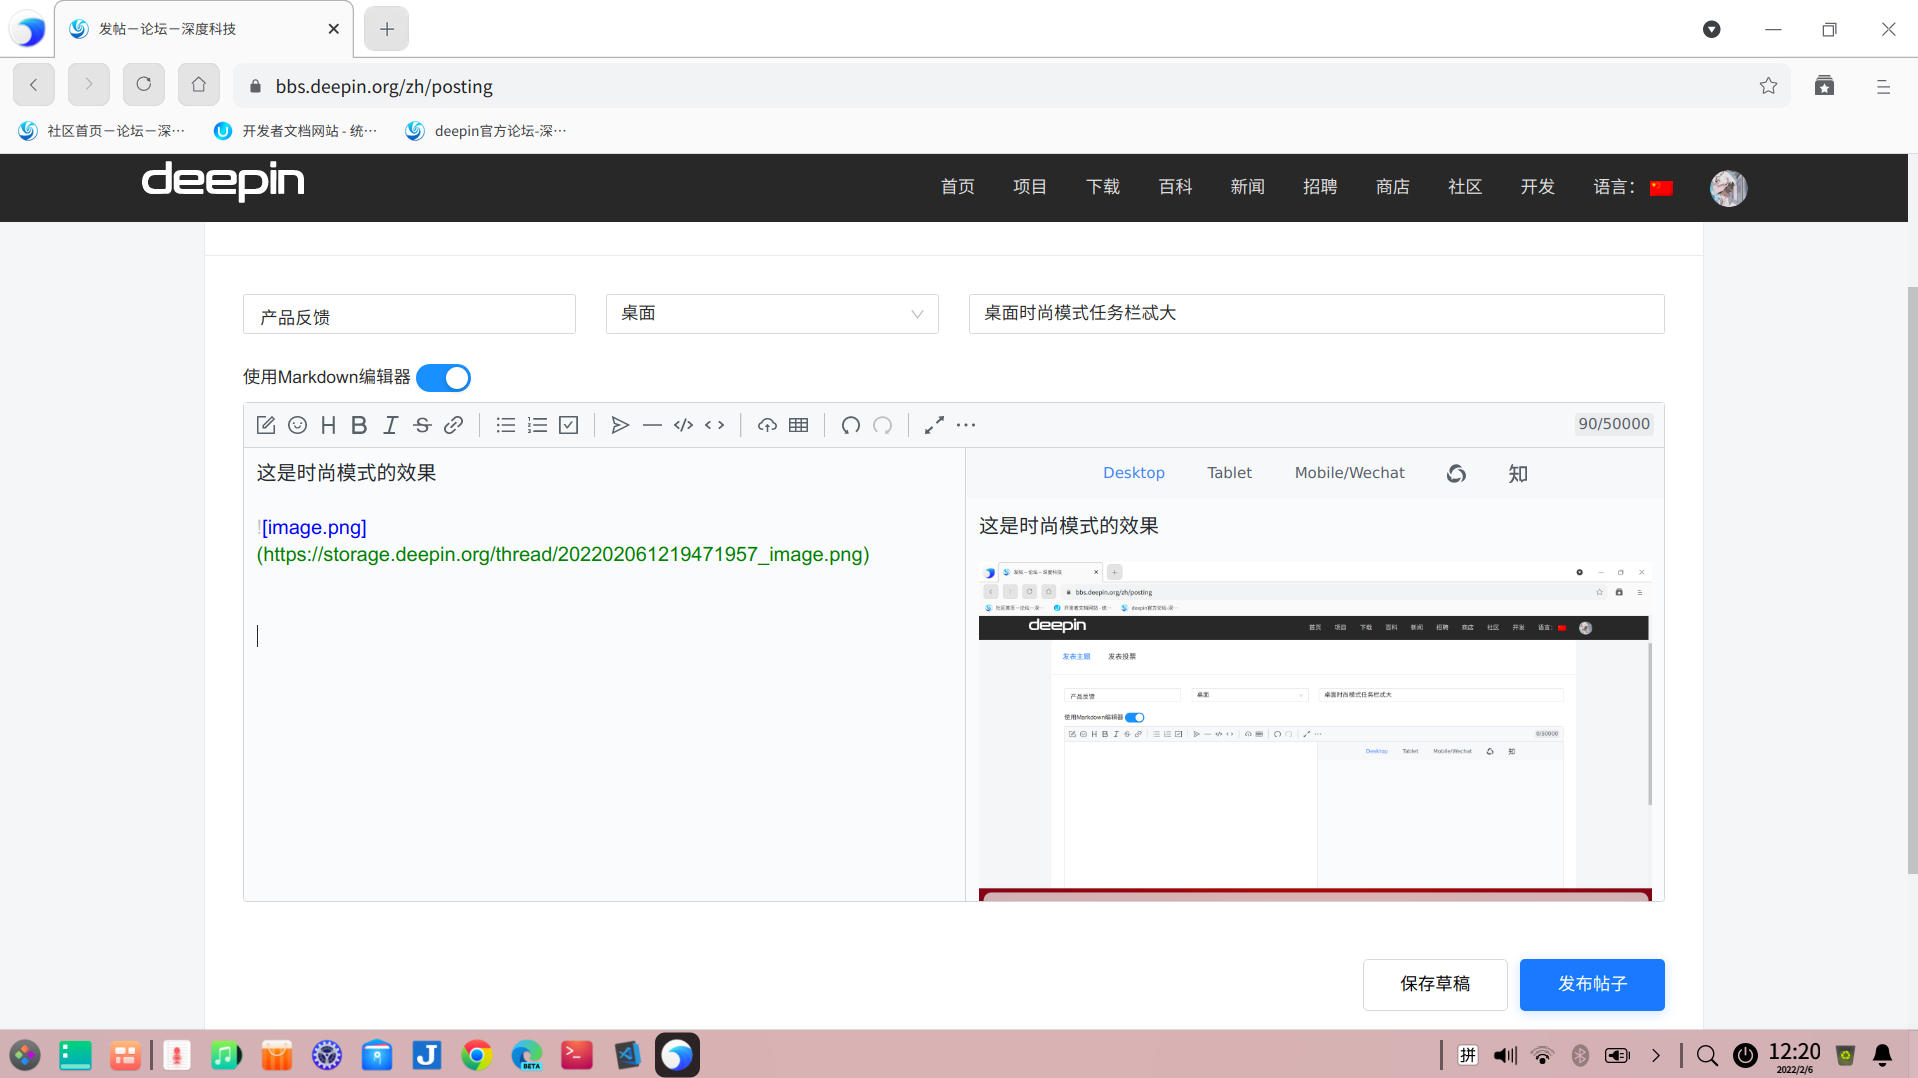Viewport: 1918px width, 1078px height.
Task: Insert an ordered numbered list
Action: click(x=537, y=425)
